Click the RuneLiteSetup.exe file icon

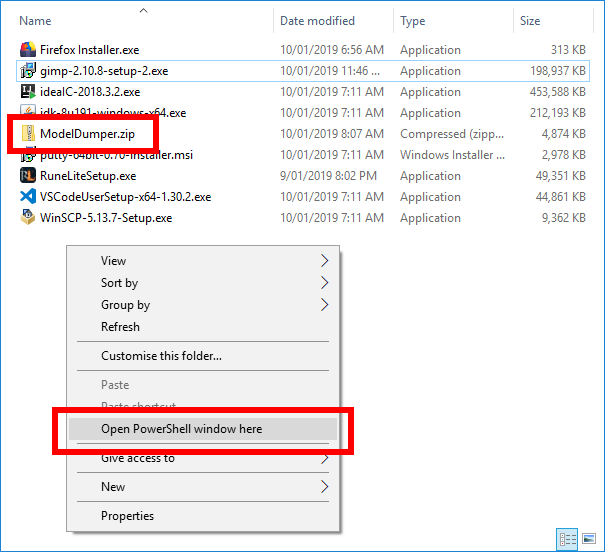pos(28,176)
